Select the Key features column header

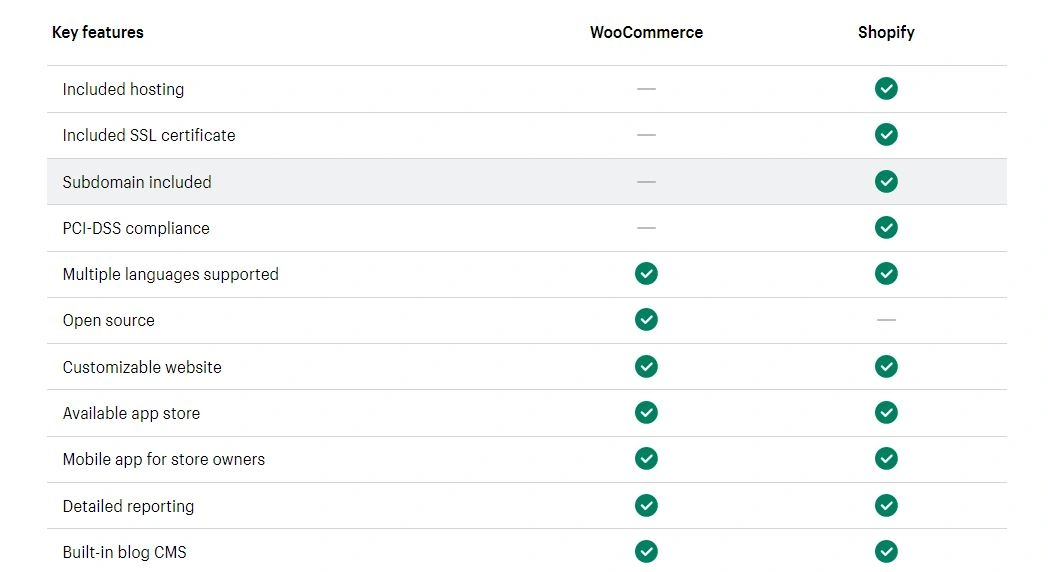[x=98, y=32]
